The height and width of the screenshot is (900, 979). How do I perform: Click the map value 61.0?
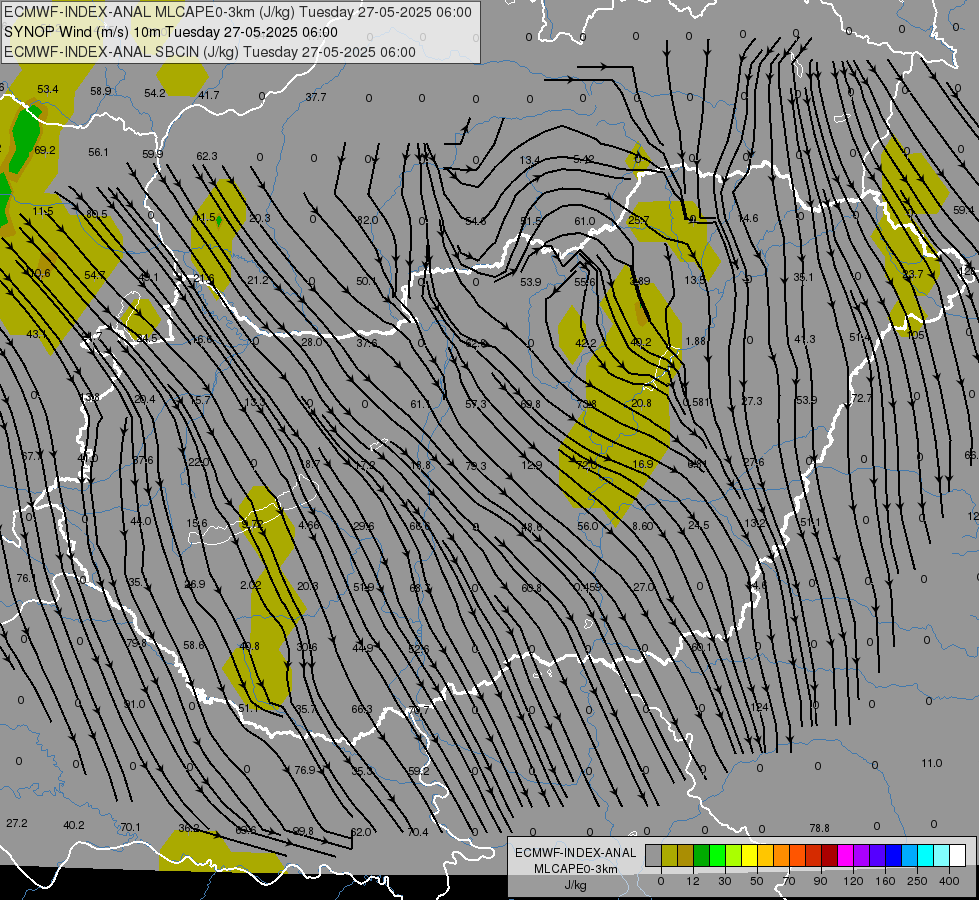click(x=584, y=221)
